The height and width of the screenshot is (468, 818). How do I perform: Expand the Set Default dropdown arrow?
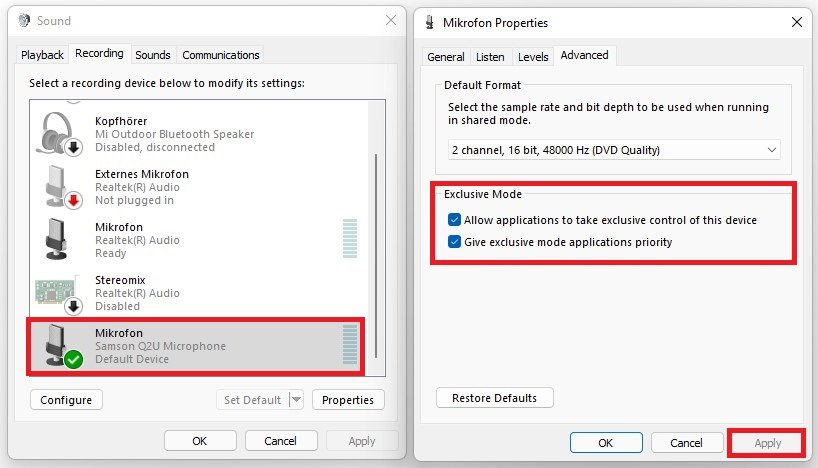click(295, 400)
